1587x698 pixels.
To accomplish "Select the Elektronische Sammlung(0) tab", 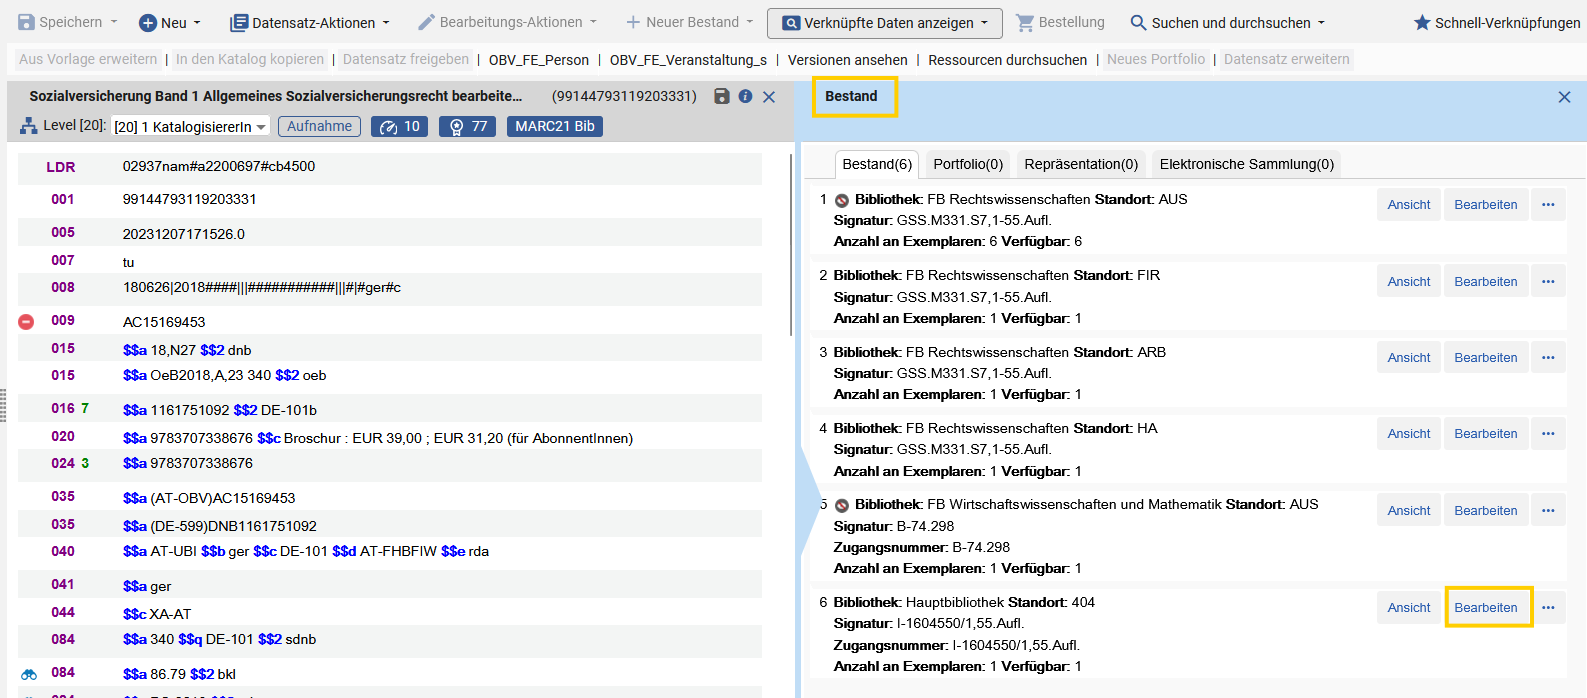I will tap(1247, 164).
